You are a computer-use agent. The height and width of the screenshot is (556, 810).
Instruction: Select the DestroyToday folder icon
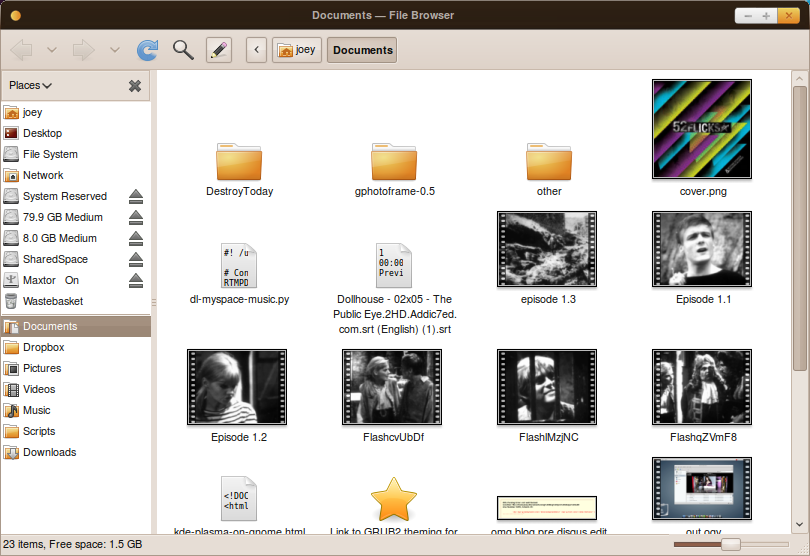click(239, 162)
